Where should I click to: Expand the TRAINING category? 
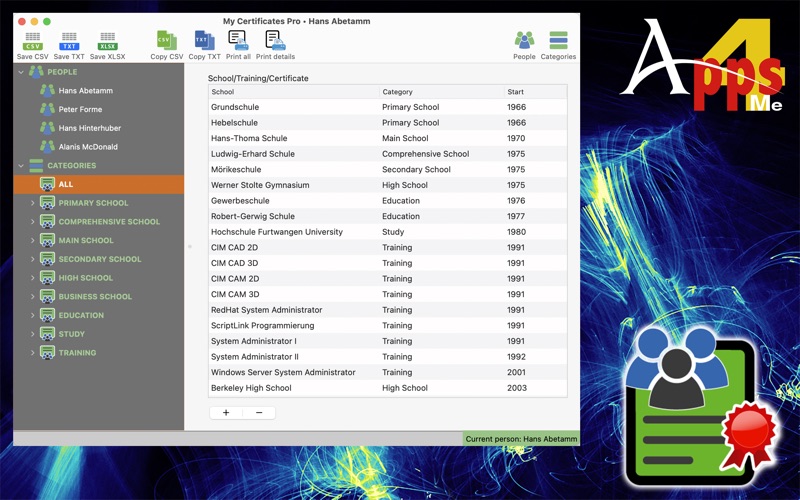pyautogui.click(x=33, y=353)
